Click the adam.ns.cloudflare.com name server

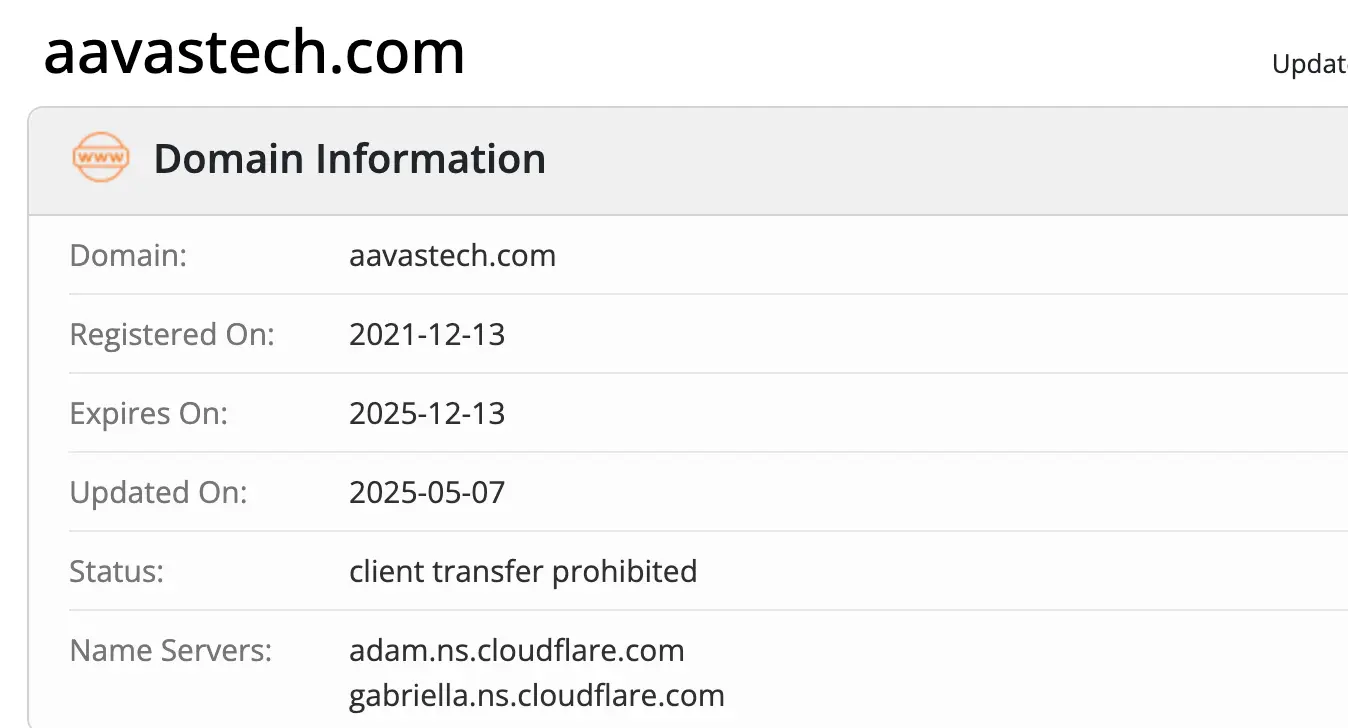click(x=516, y=650)
